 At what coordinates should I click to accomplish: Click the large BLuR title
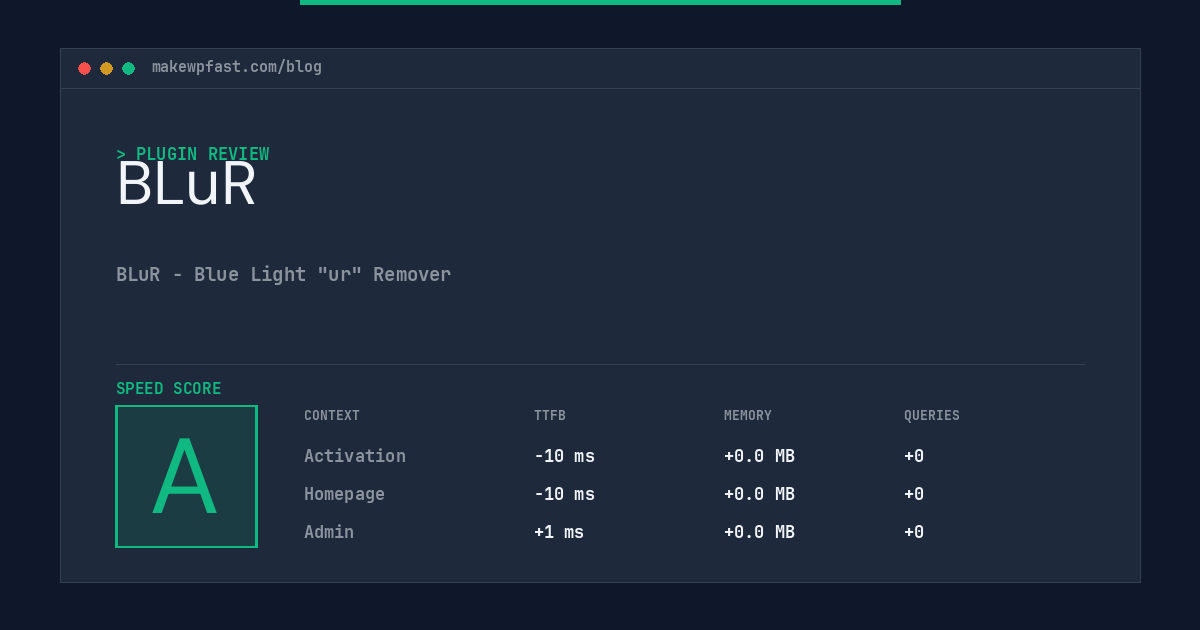(186, 184)
